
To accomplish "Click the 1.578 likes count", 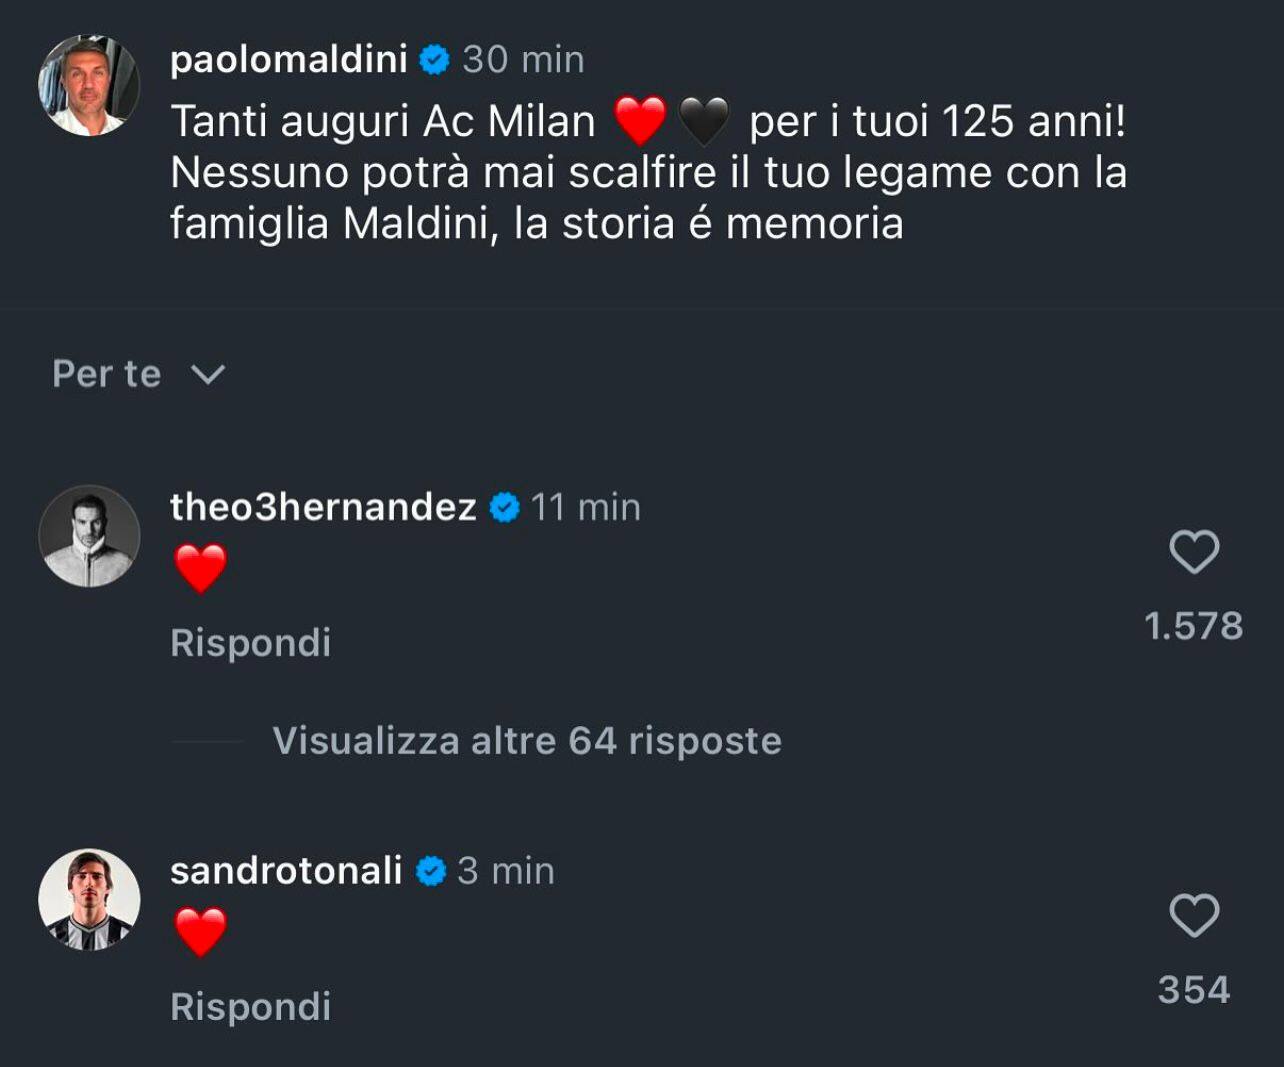I will (1193, 626).
